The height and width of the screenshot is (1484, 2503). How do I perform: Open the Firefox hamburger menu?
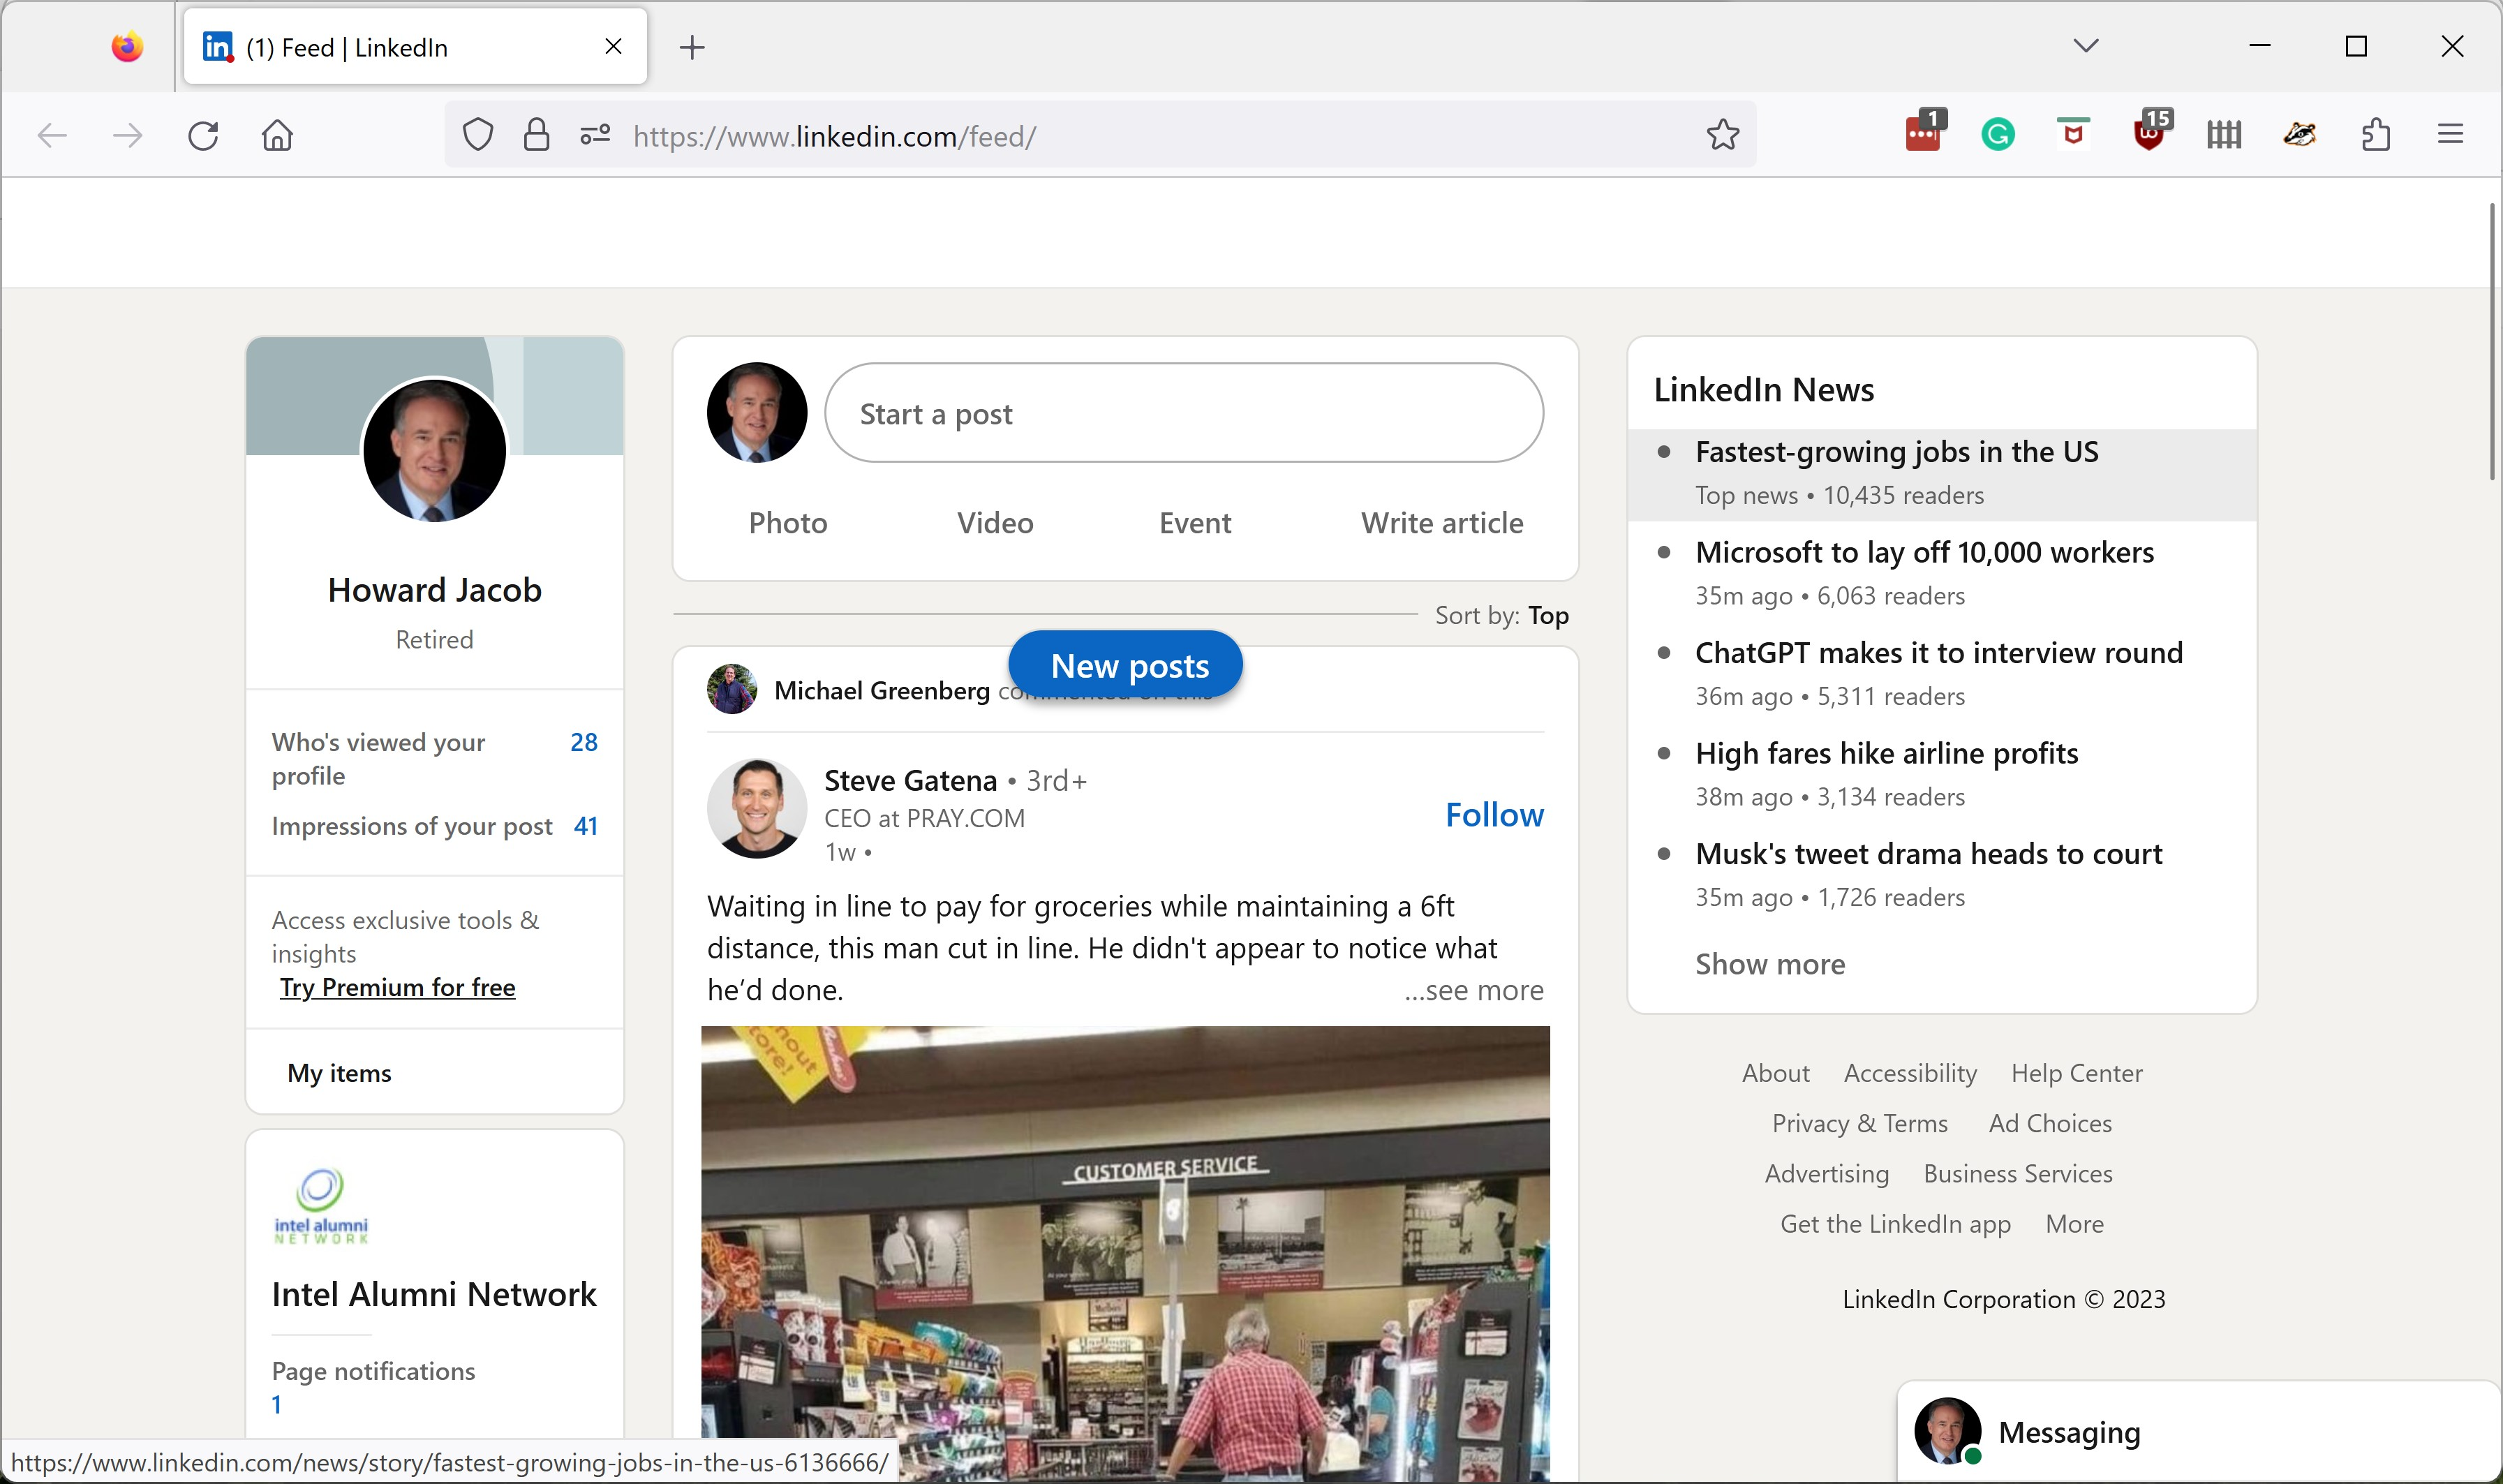click(x=2449, y=135)
